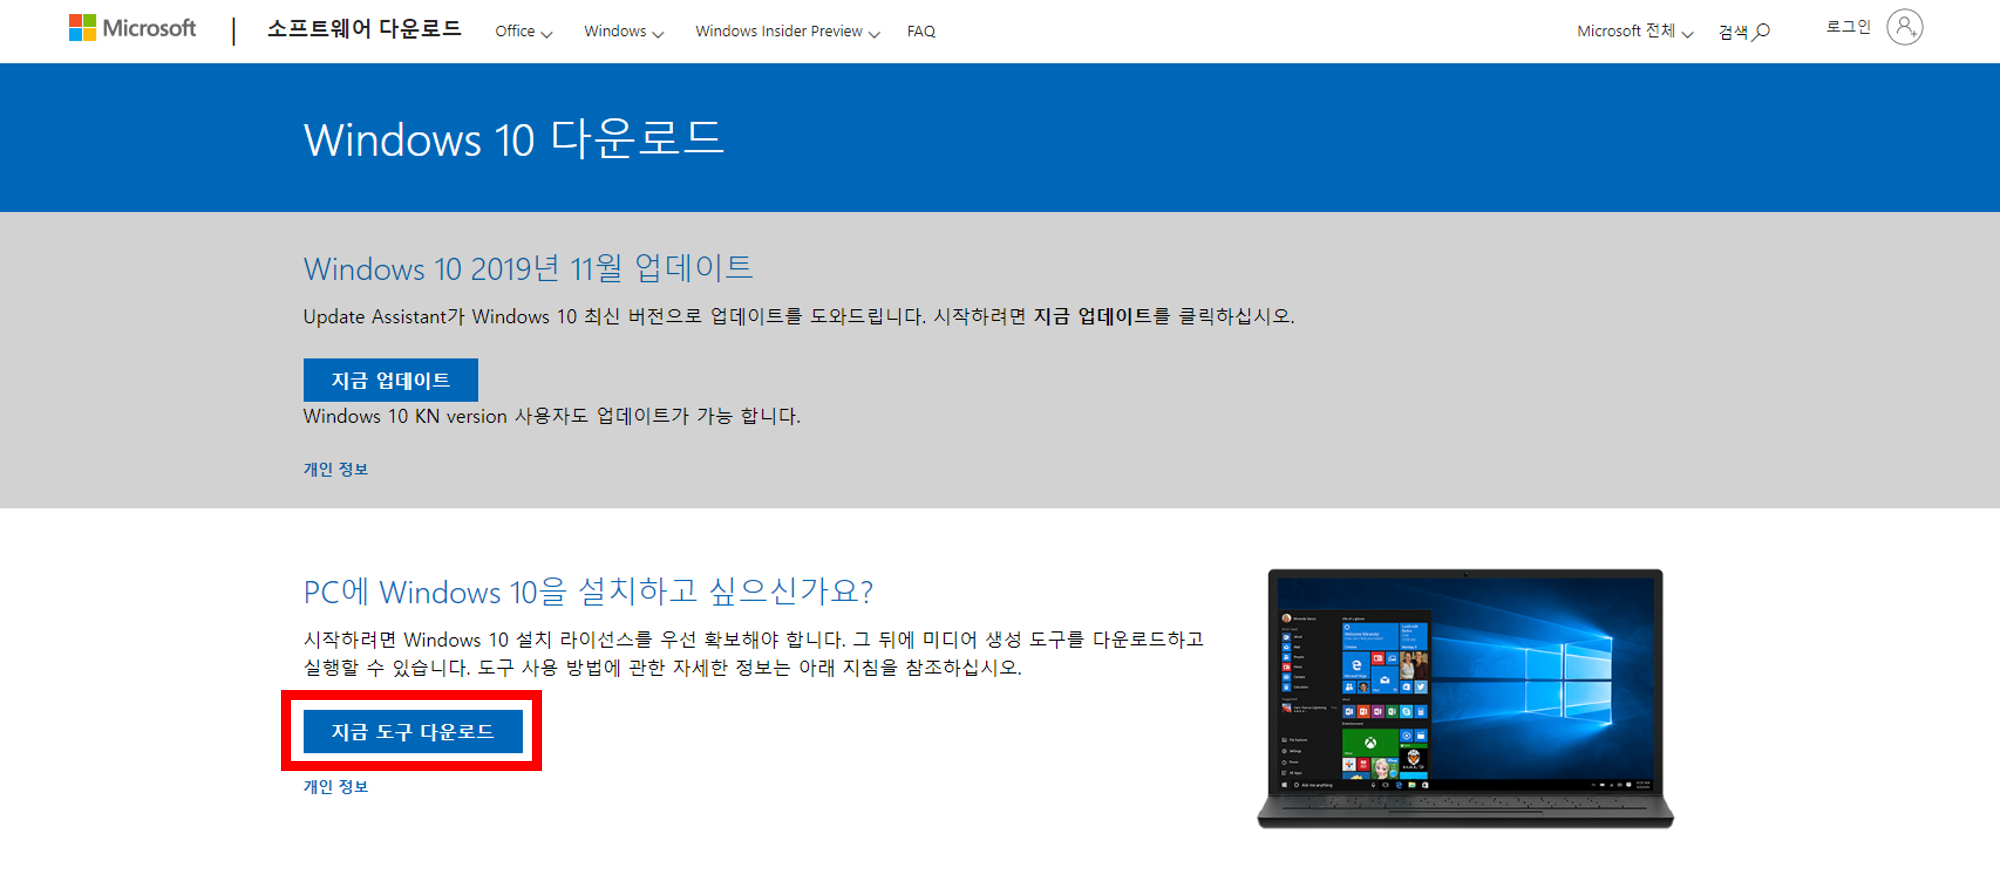This screenshot has height=875, width=2000.
Task: Open 개인 정보 link under update section
Action: click(336, 469)
